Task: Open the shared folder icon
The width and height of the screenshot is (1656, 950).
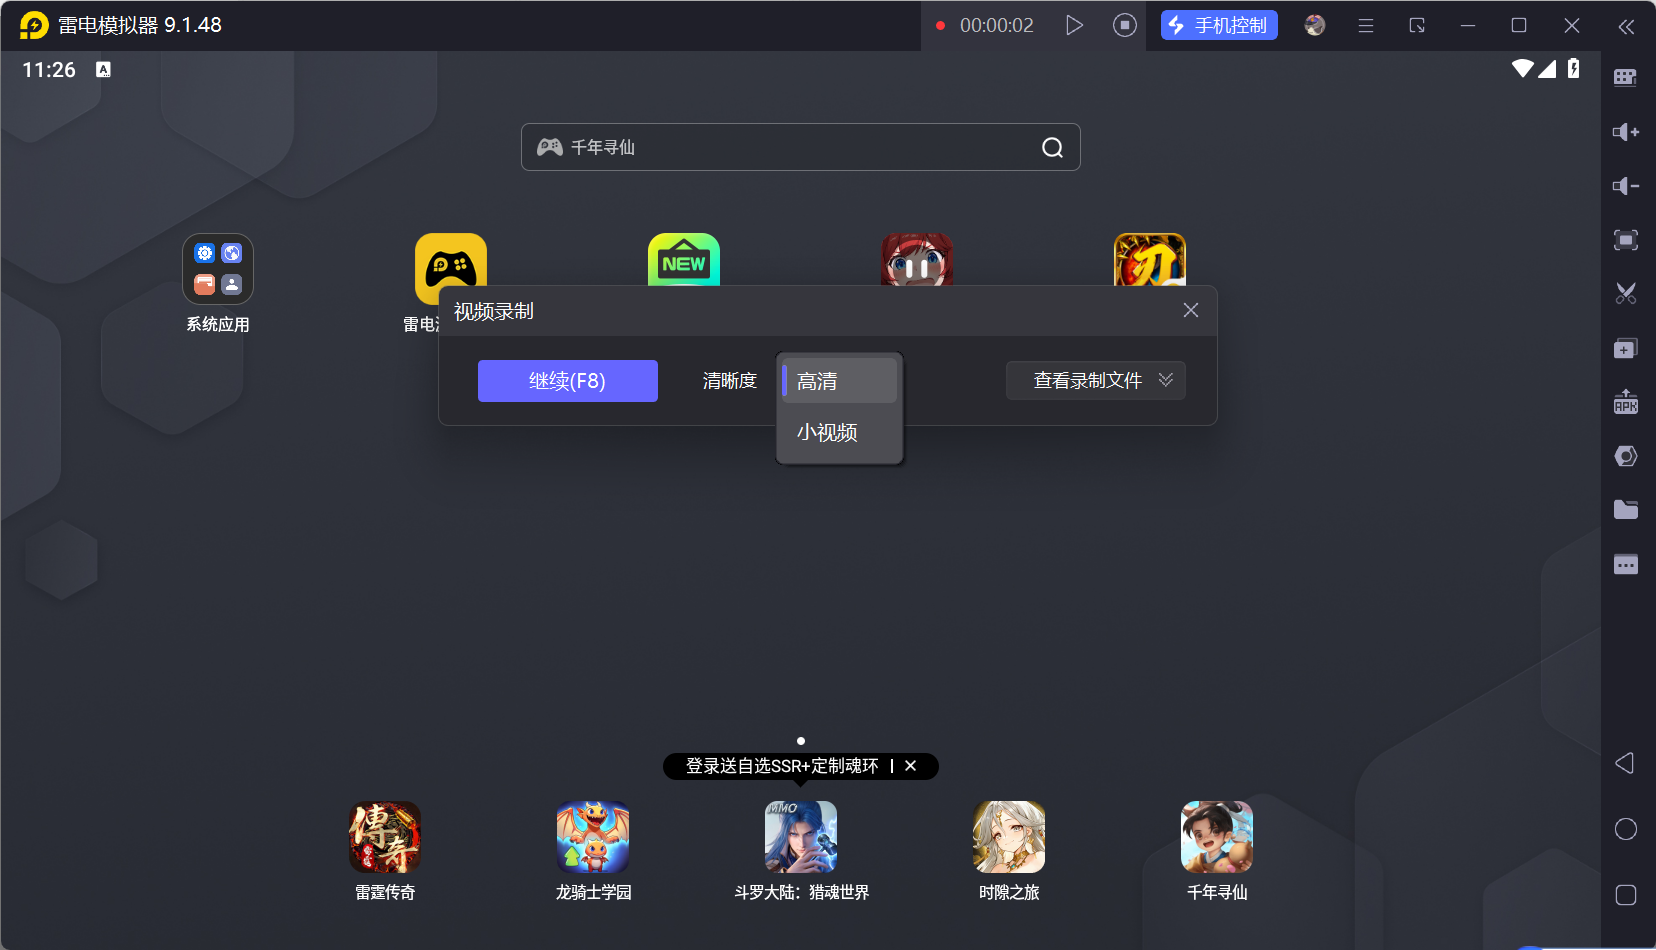Action: 1626,510
